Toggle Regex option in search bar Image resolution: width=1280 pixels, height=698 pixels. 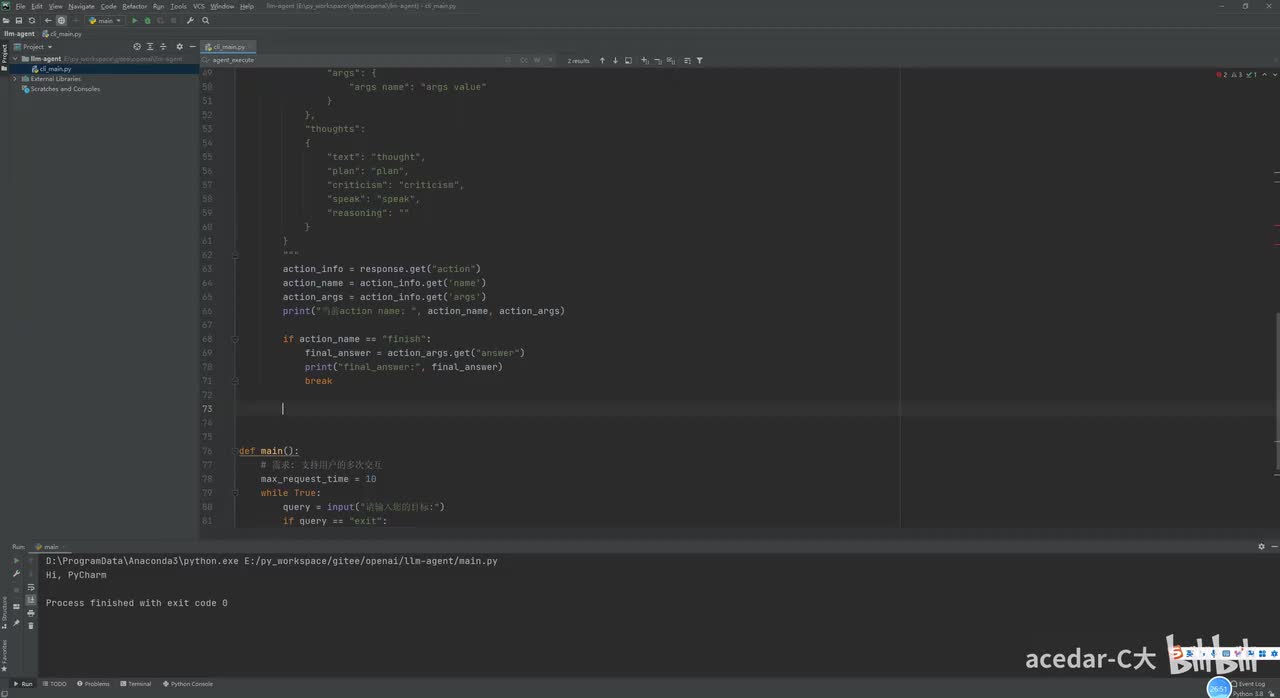[548, 60]
